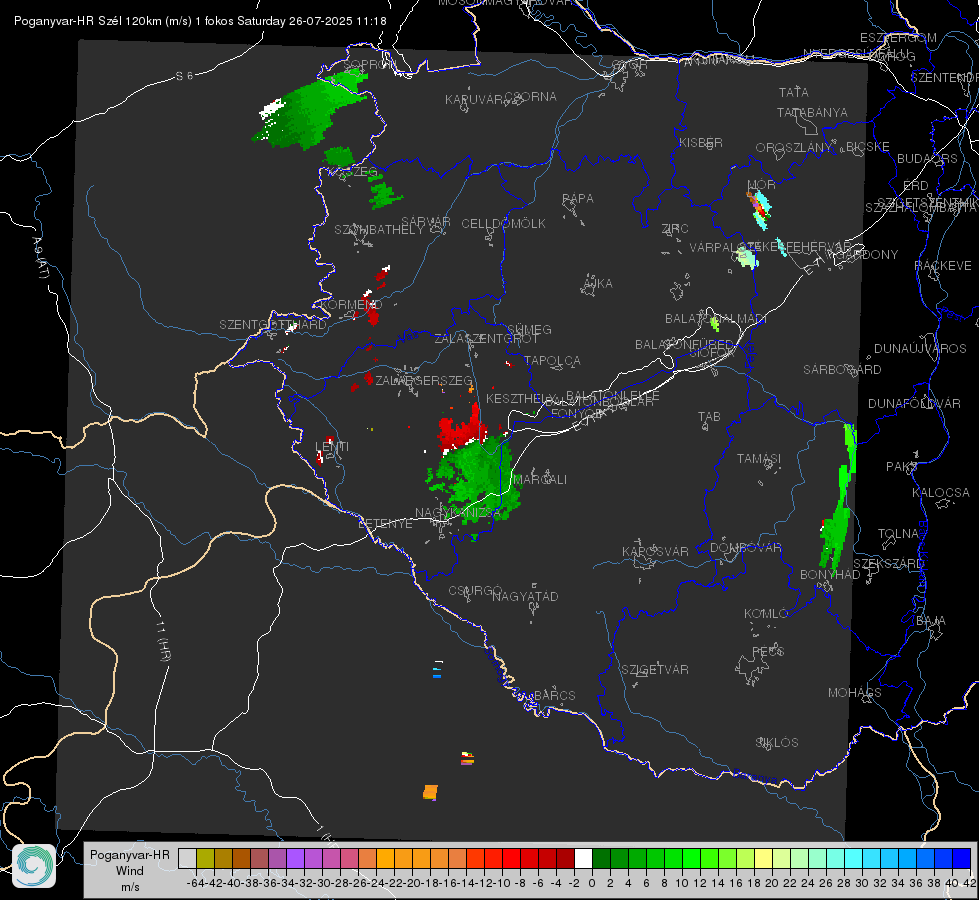Click the TATA city label
Screen dimensions: 979x900
[794, 92]
